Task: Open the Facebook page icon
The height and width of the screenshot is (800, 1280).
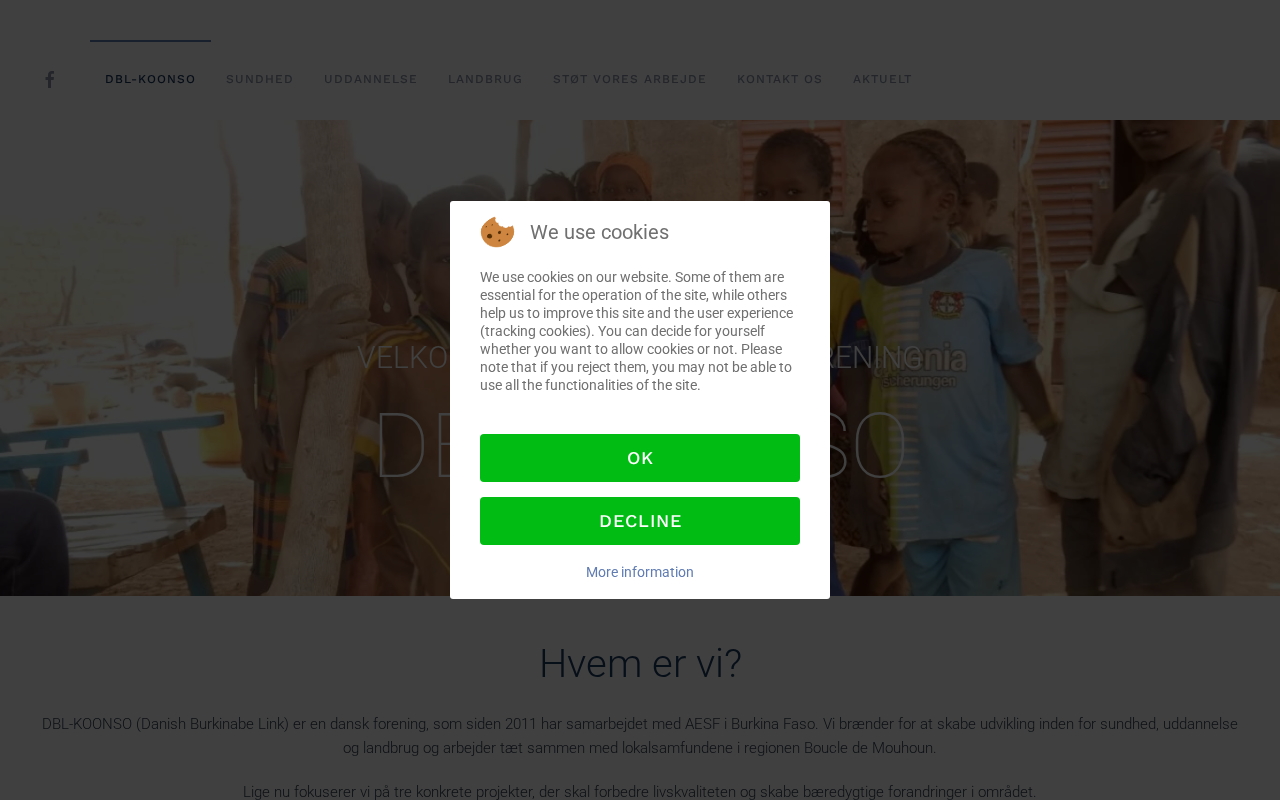Action: click(49, 79)
